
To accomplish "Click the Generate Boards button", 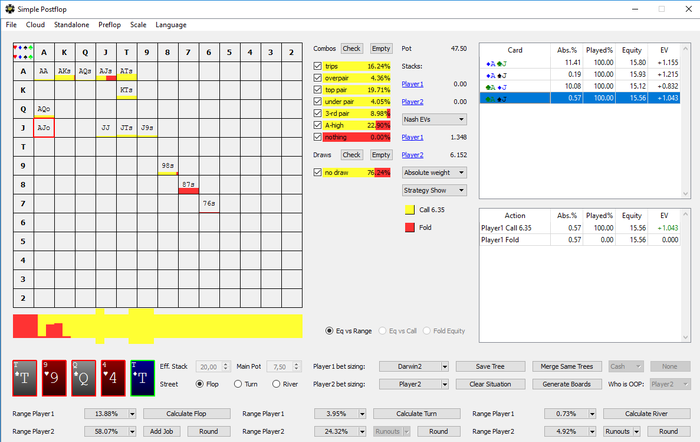I will [567, 384].
